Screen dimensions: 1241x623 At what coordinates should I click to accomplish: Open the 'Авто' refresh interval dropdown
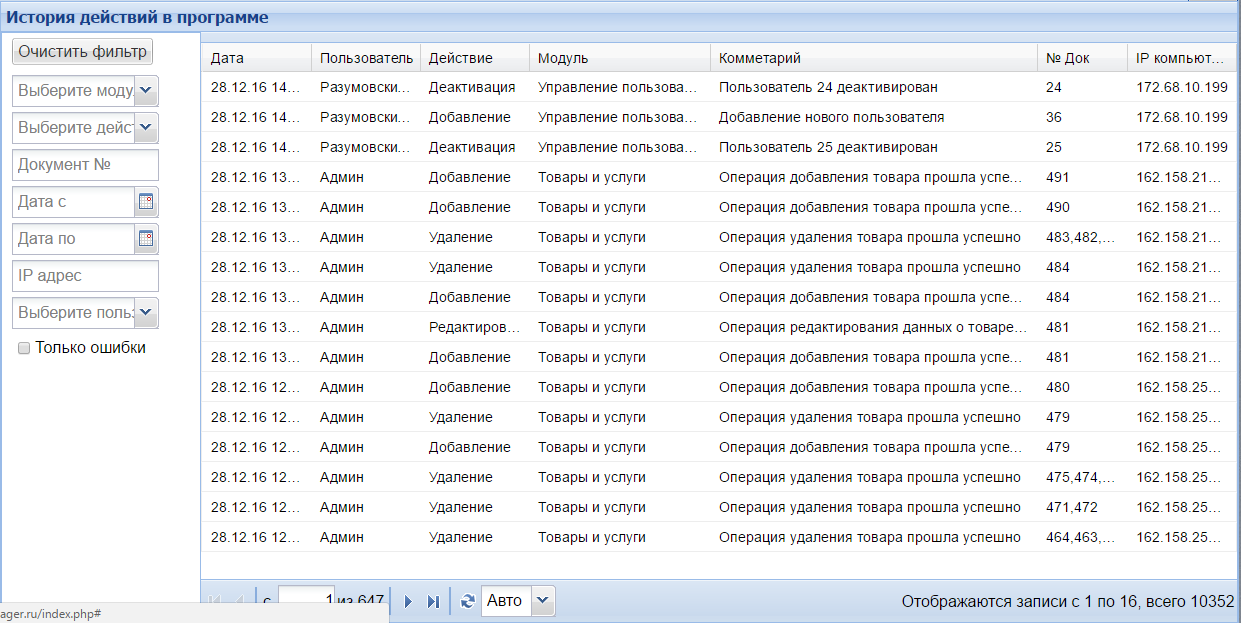pos(542,601)
